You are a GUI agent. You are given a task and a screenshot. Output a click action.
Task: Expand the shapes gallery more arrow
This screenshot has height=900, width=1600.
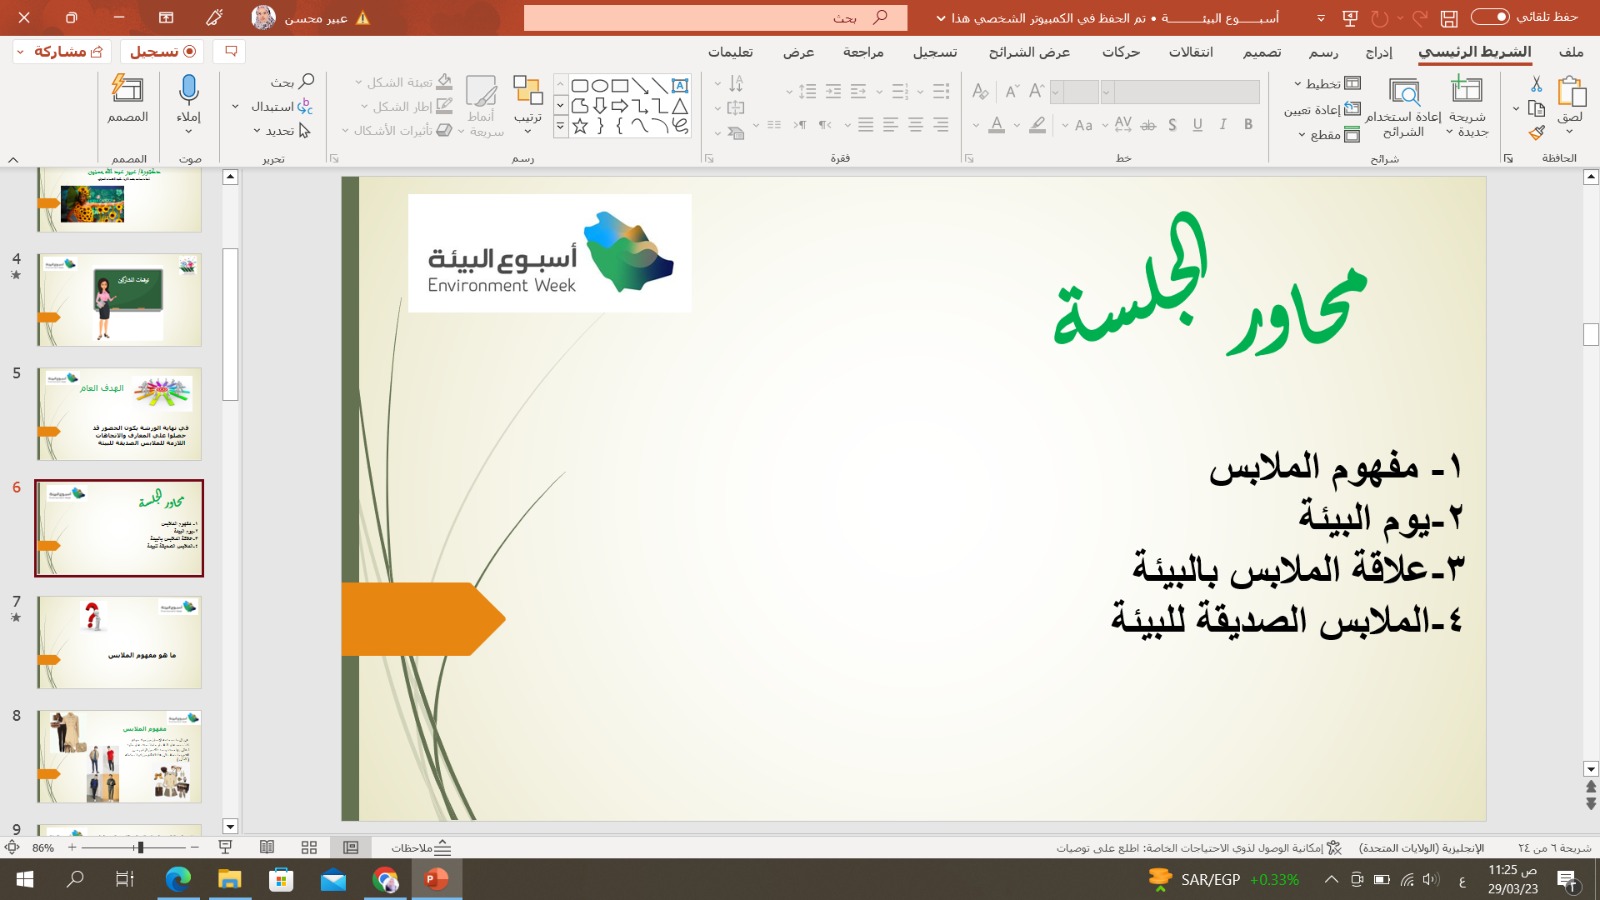[560, 127]
